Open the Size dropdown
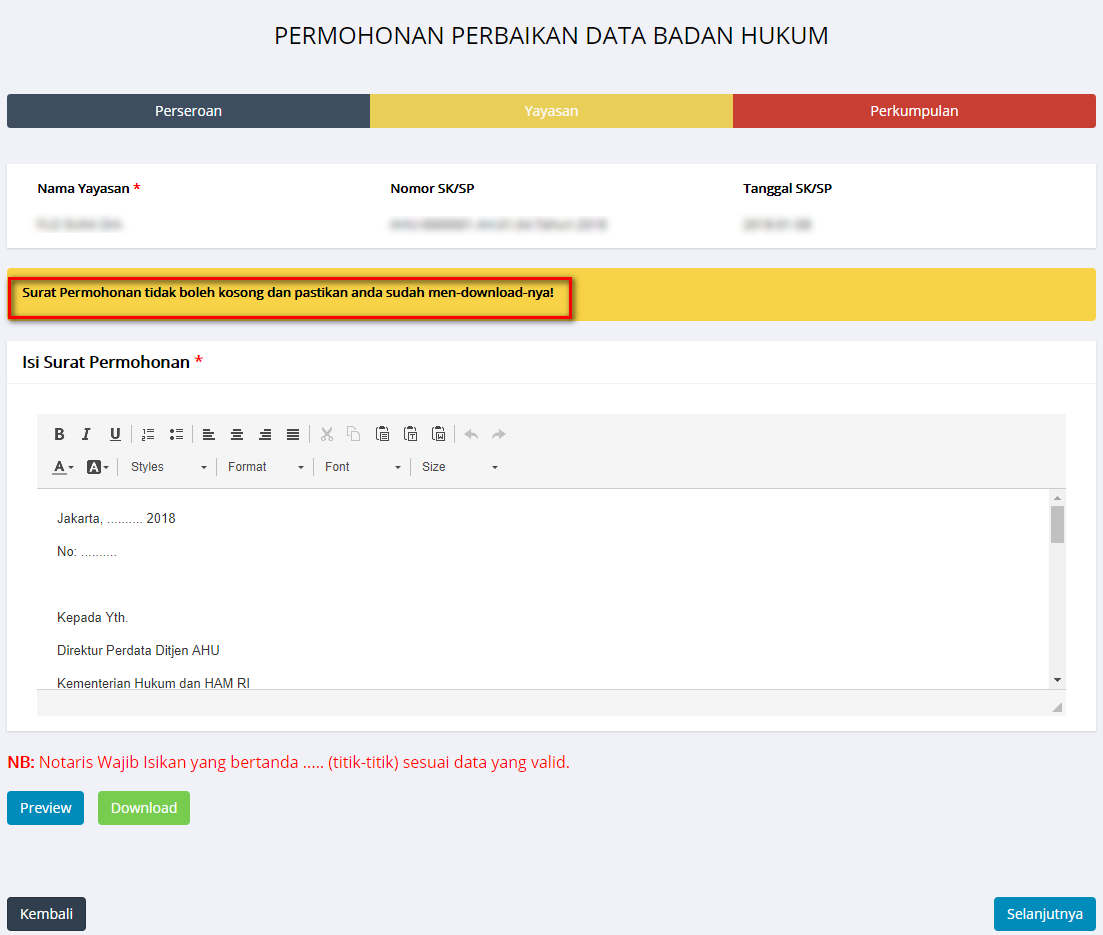Image resolution: width=1103 pixels, height=935 pixels. 459,467
